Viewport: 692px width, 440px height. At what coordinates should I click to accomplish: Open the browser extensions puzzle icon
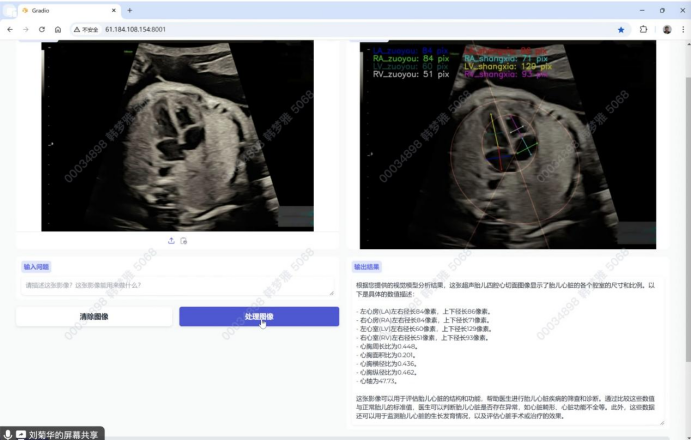pyautogui.click(x=643, y=30)
